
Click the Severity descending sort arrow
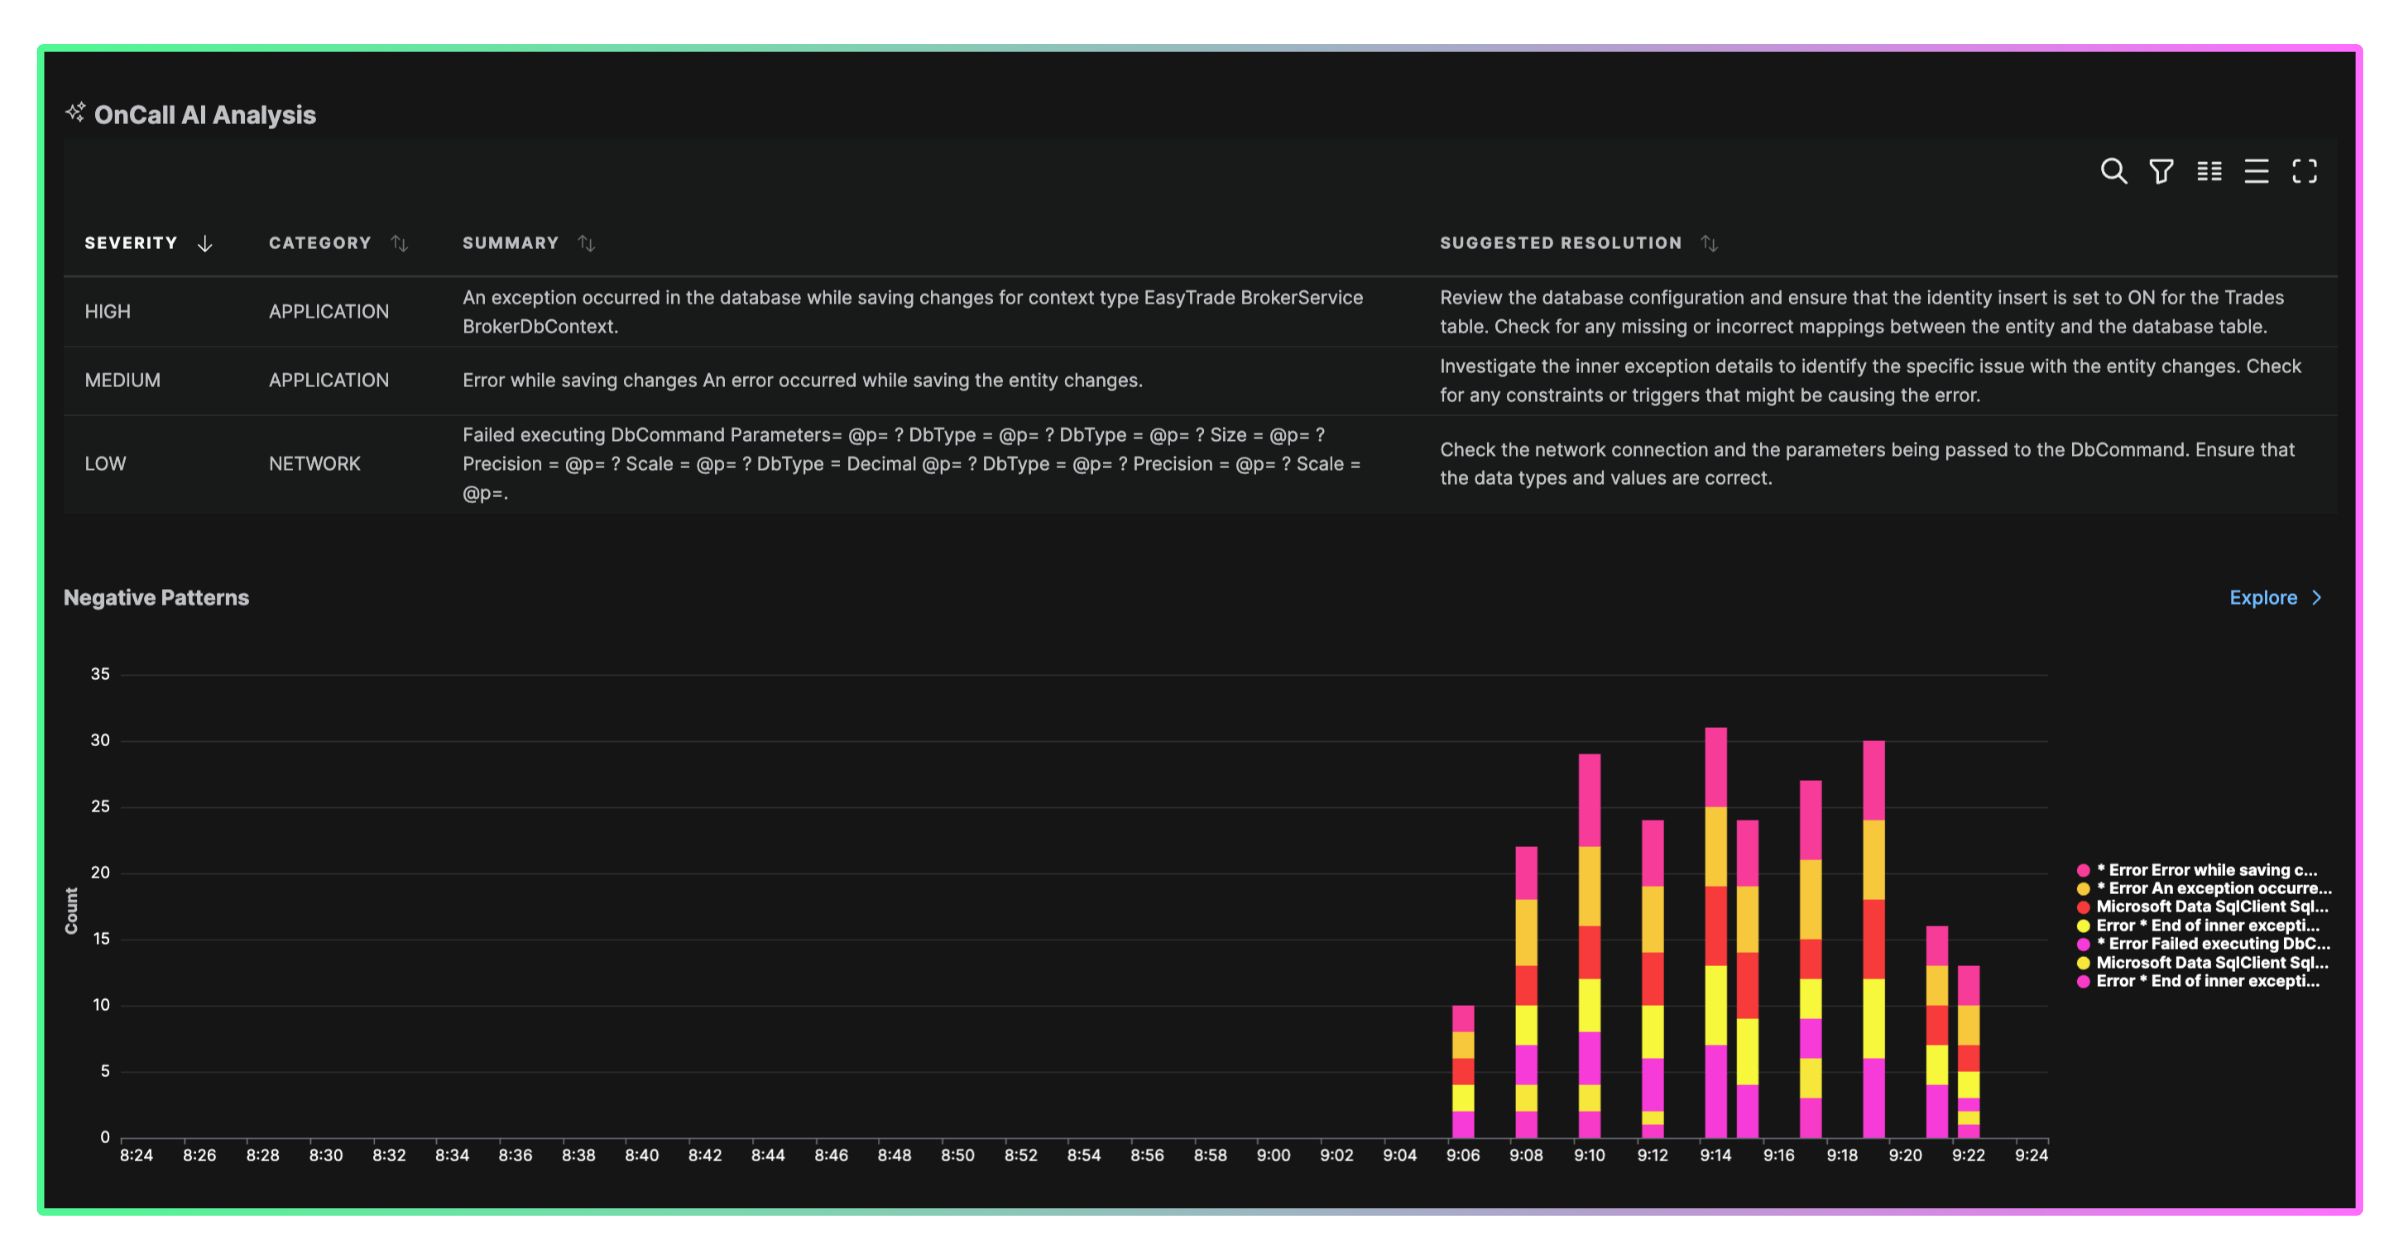pos(205,243)
